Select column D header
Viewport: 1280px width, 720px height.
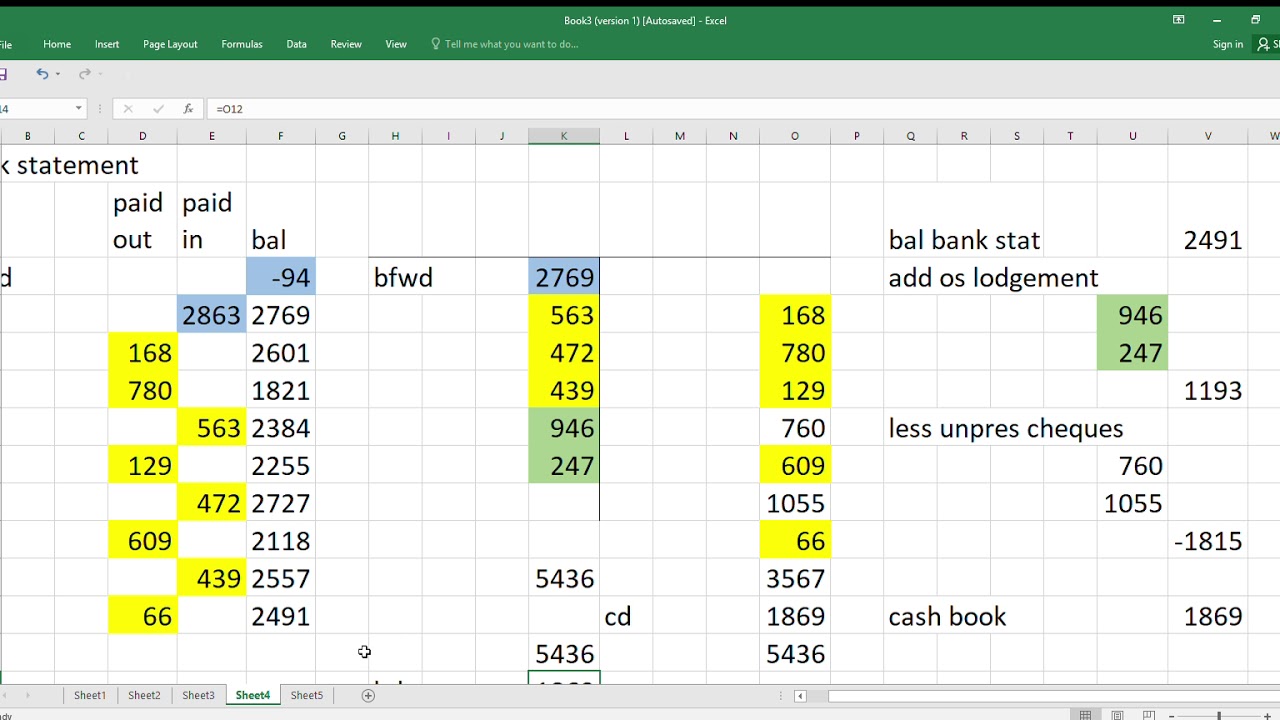point(143,136)
